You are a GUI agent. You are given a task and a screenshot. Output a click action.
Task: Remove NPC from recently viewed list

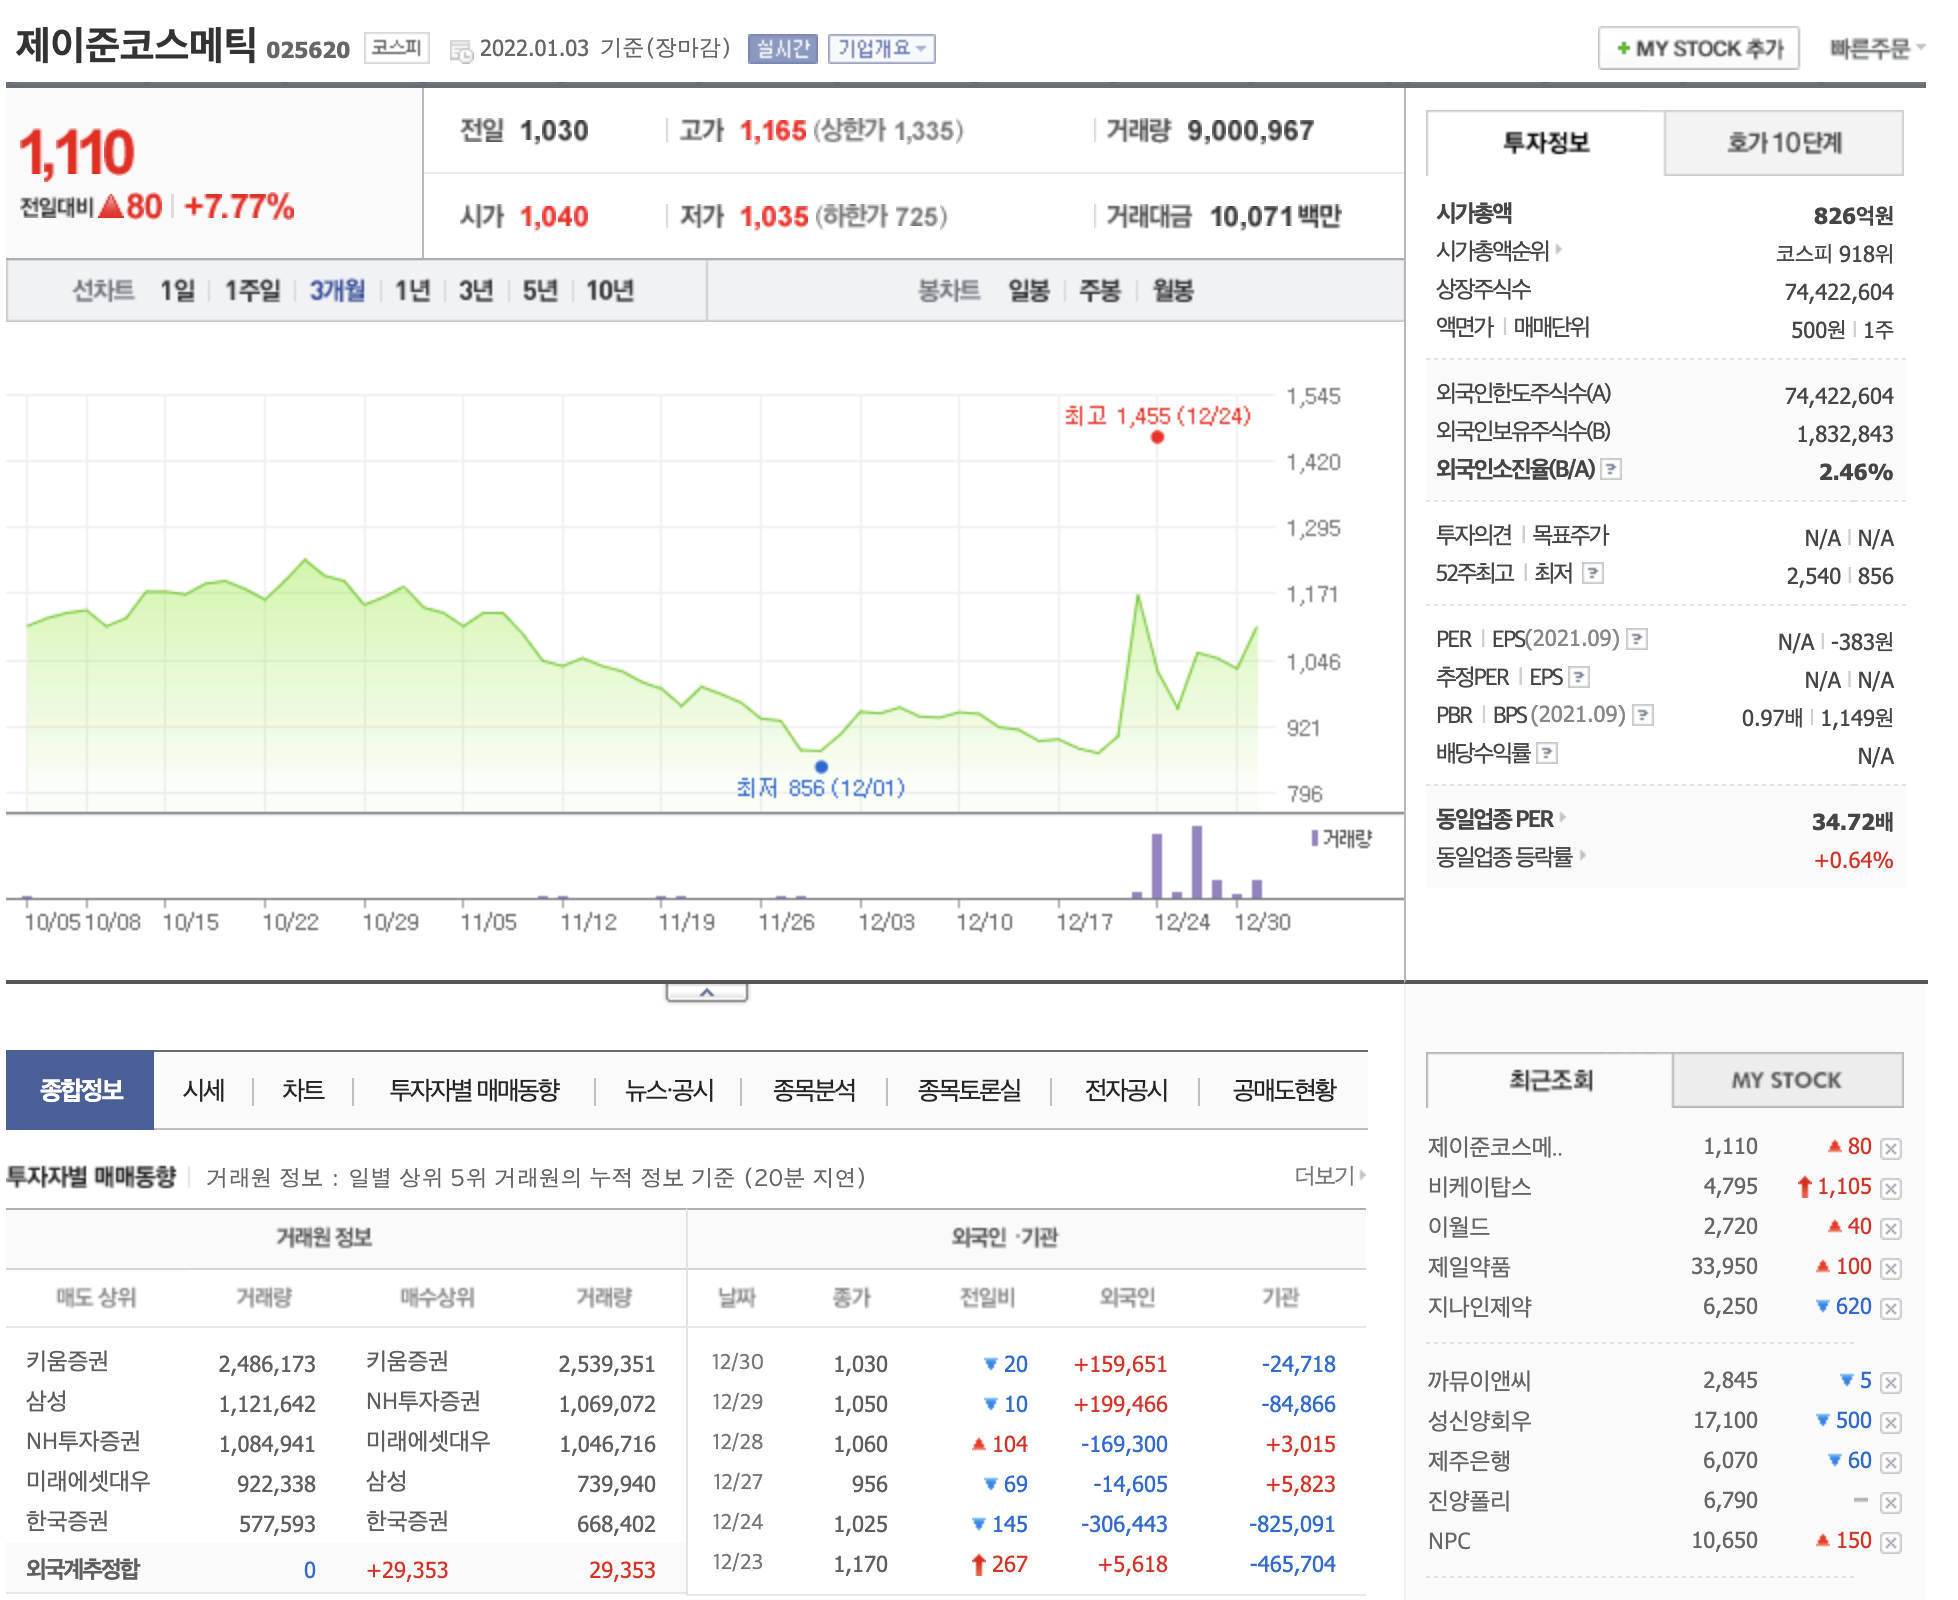click(1890, 1542)
